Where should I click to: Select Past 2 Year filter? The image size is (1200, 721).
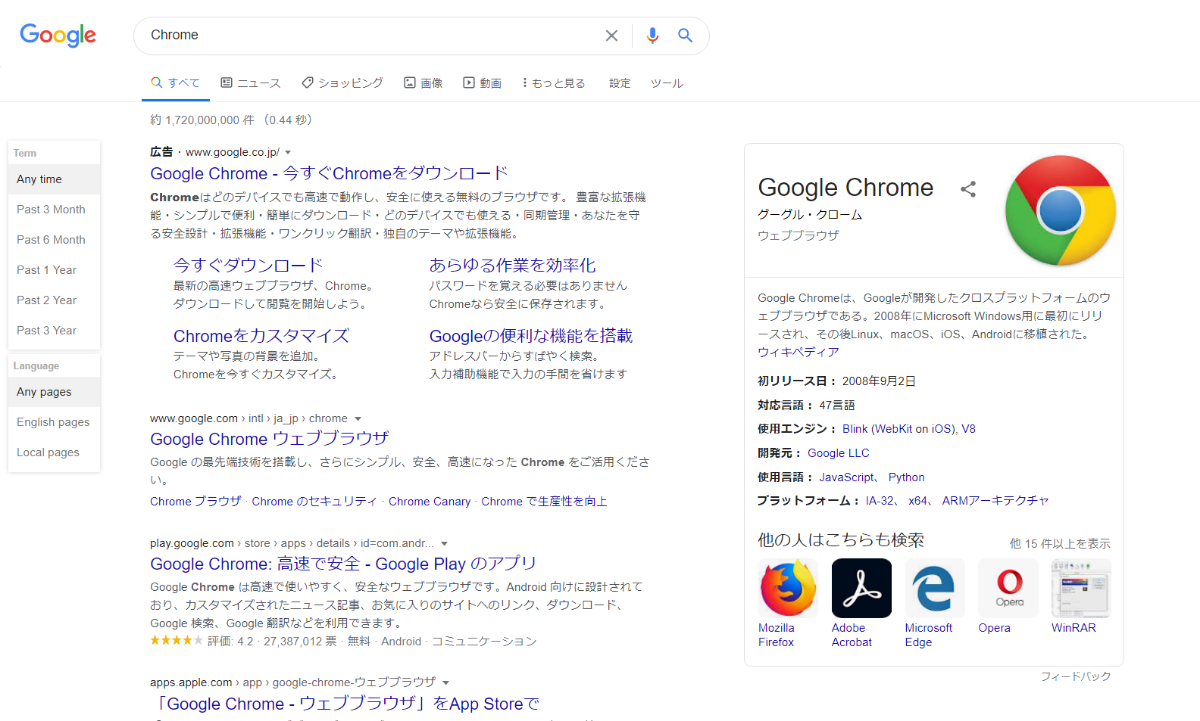coord(54,300)
